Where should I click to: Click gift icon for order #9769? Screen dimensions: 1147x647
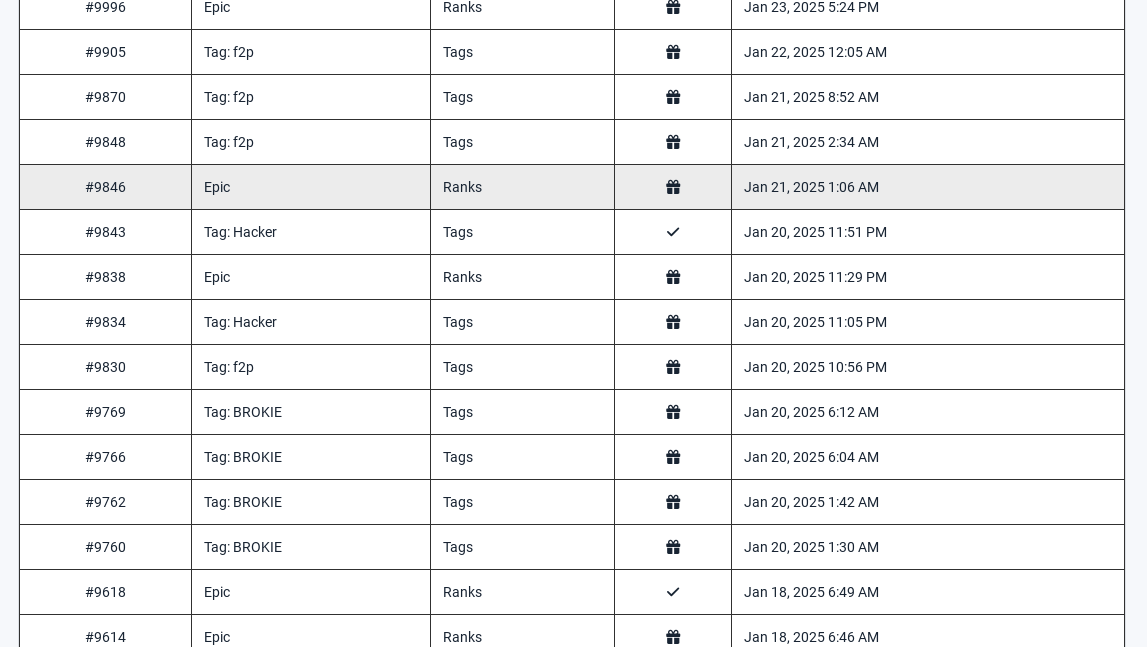pos(673,412)
